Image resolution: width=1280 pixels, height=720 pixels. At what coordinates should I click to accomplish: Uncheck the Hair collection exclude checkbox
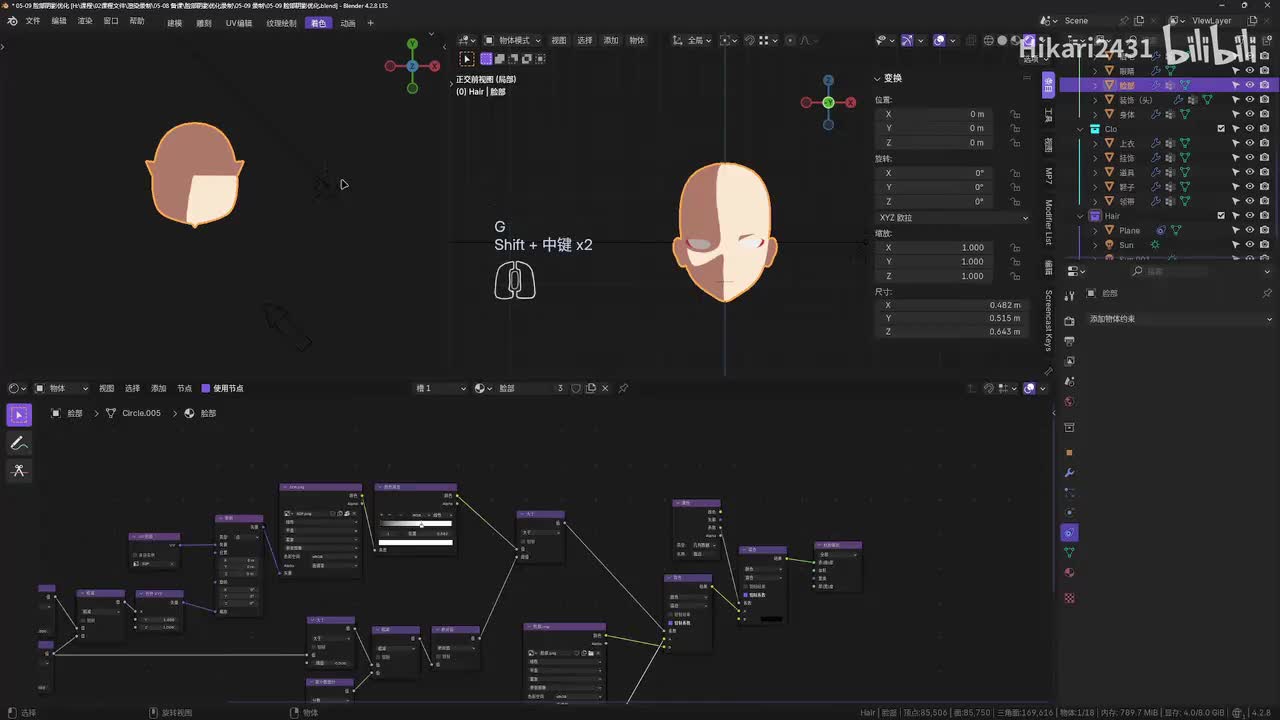click(1221, 216)
